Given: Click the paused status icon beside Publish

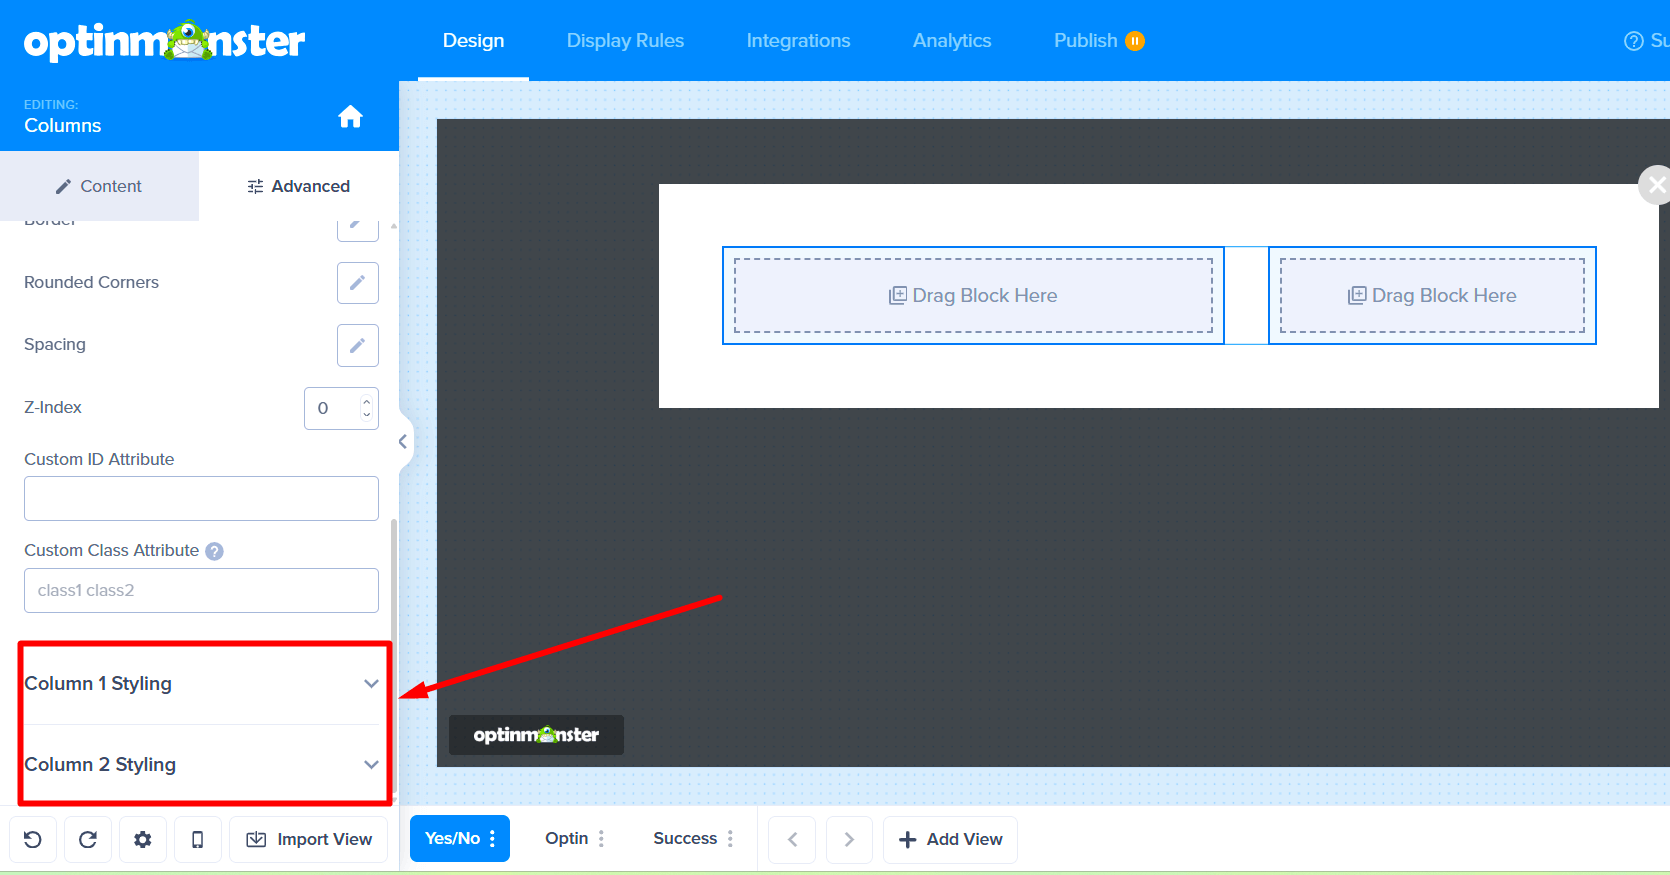Looking at the screenshot, I should 1135,41.
